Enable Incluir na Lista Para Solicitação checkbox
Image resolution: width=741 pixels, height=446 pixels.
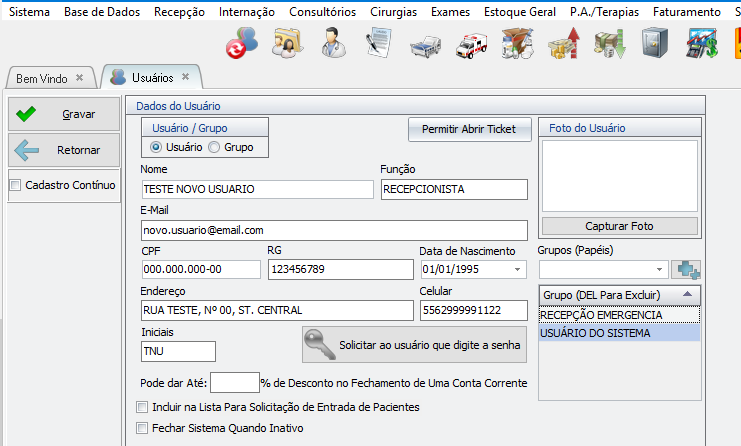pyautogui.click(x=141, y=408)
